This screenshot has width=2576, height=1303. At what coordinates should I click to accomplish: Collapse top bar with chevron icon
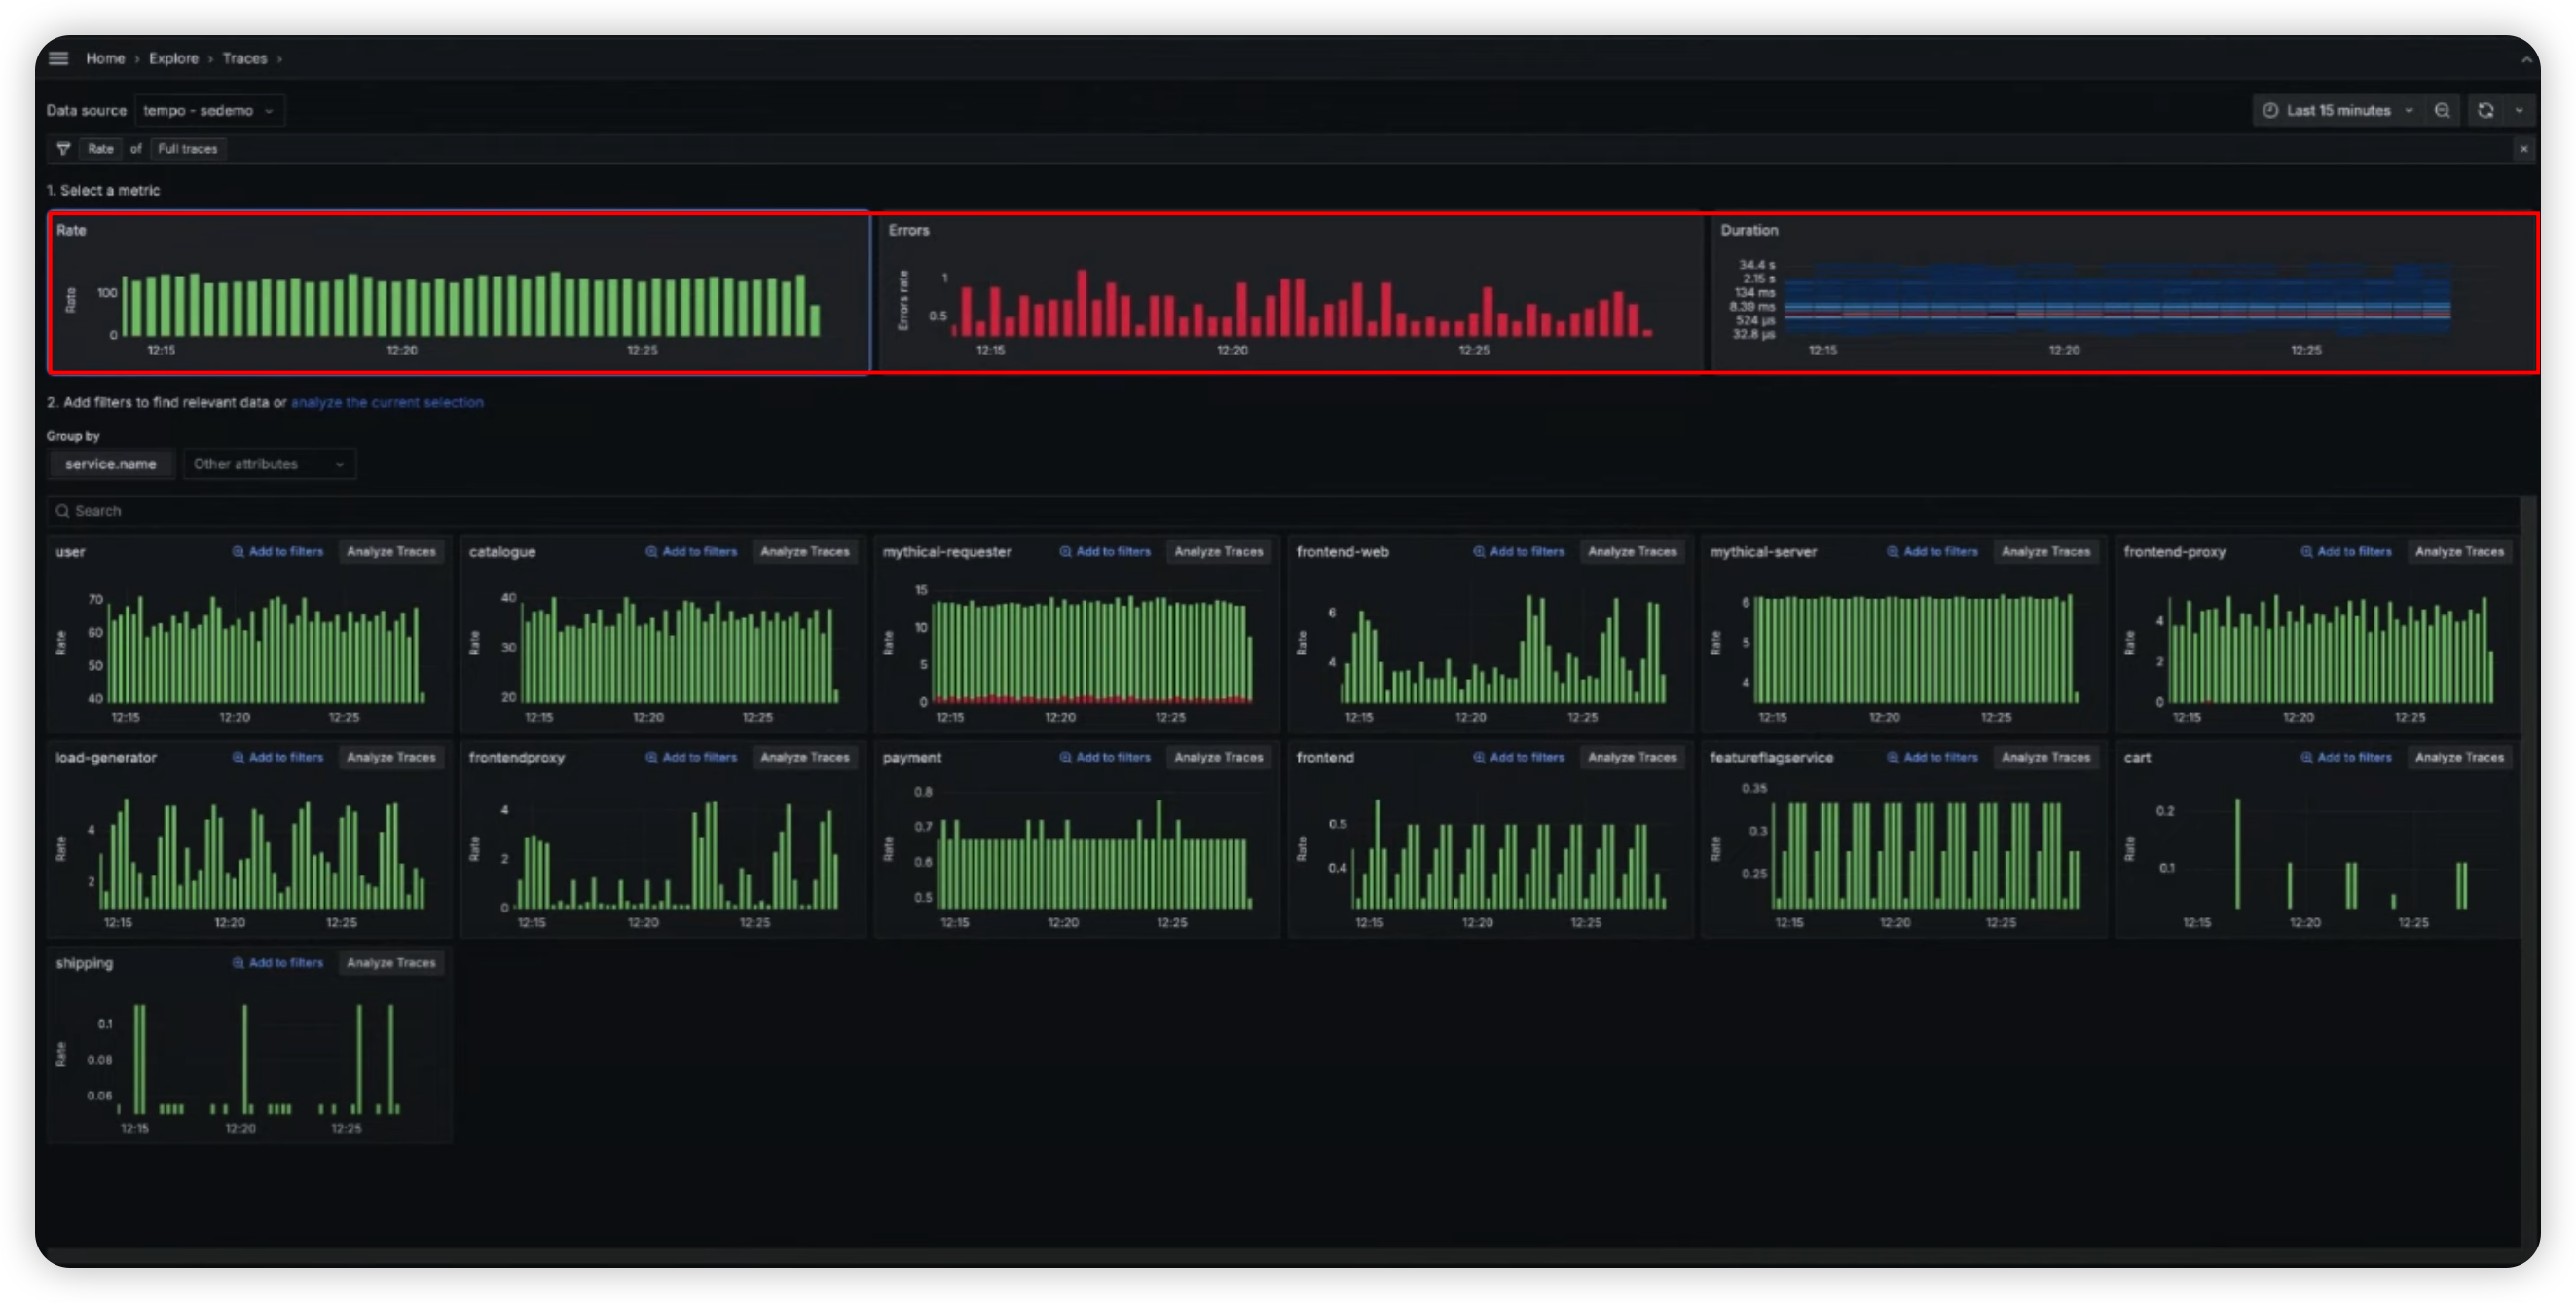click(x=2527, y=59)
